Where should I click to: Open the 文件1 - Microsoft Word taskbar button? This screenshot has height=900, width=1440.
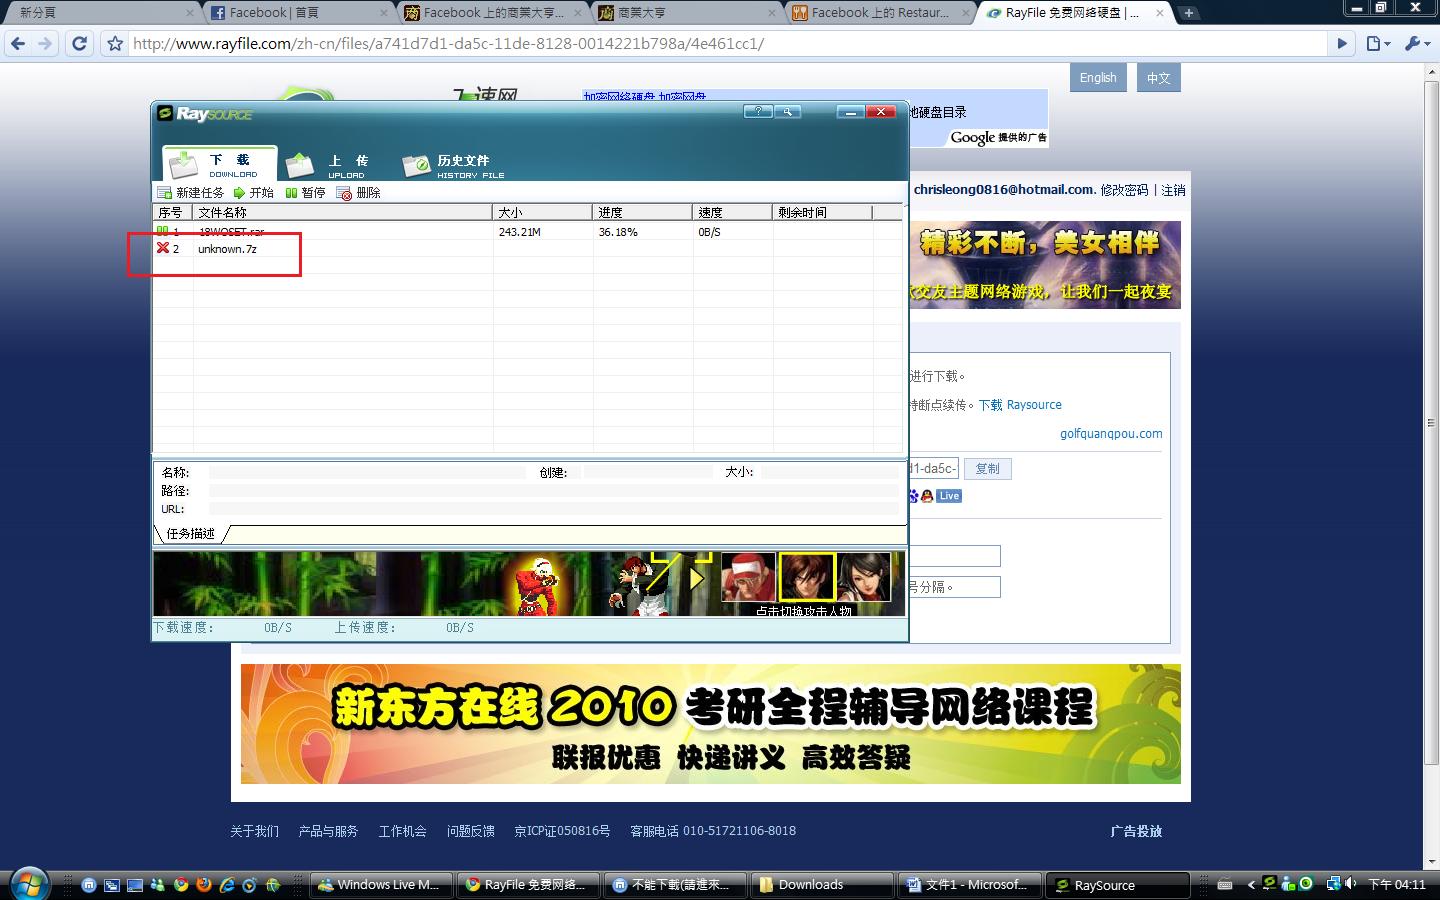968,885
